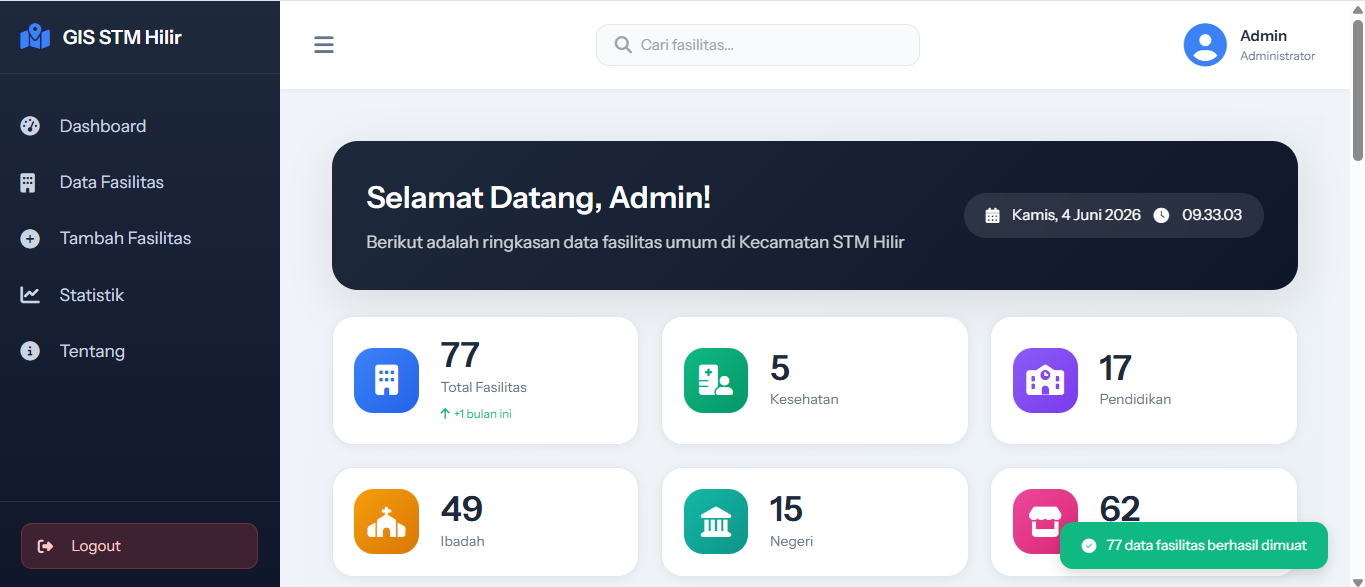Click the Tambah Fasilitas plus icon

30,239
